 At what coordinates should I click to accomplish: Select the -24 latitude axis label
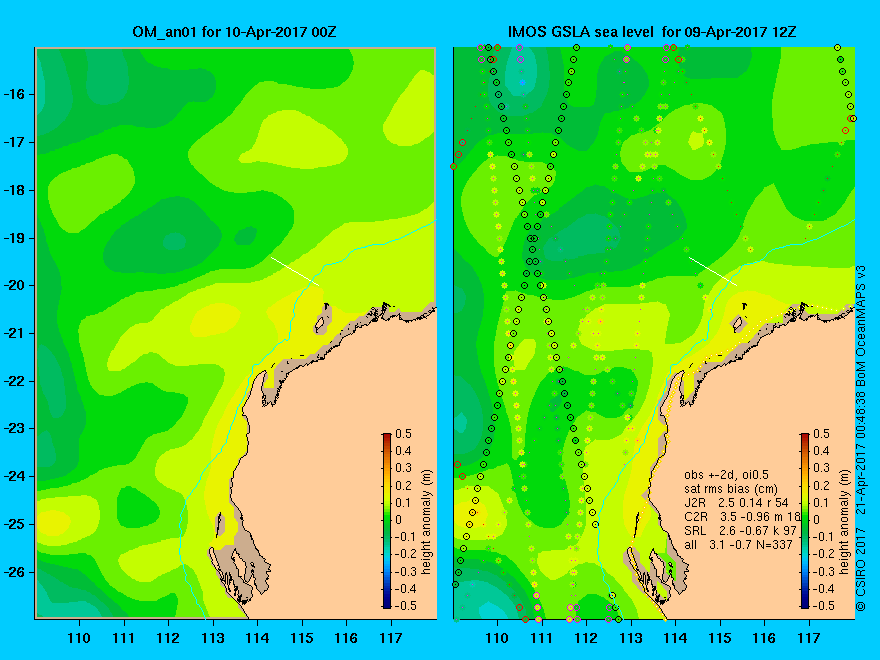pyautogui.click(x=16, y=476)
